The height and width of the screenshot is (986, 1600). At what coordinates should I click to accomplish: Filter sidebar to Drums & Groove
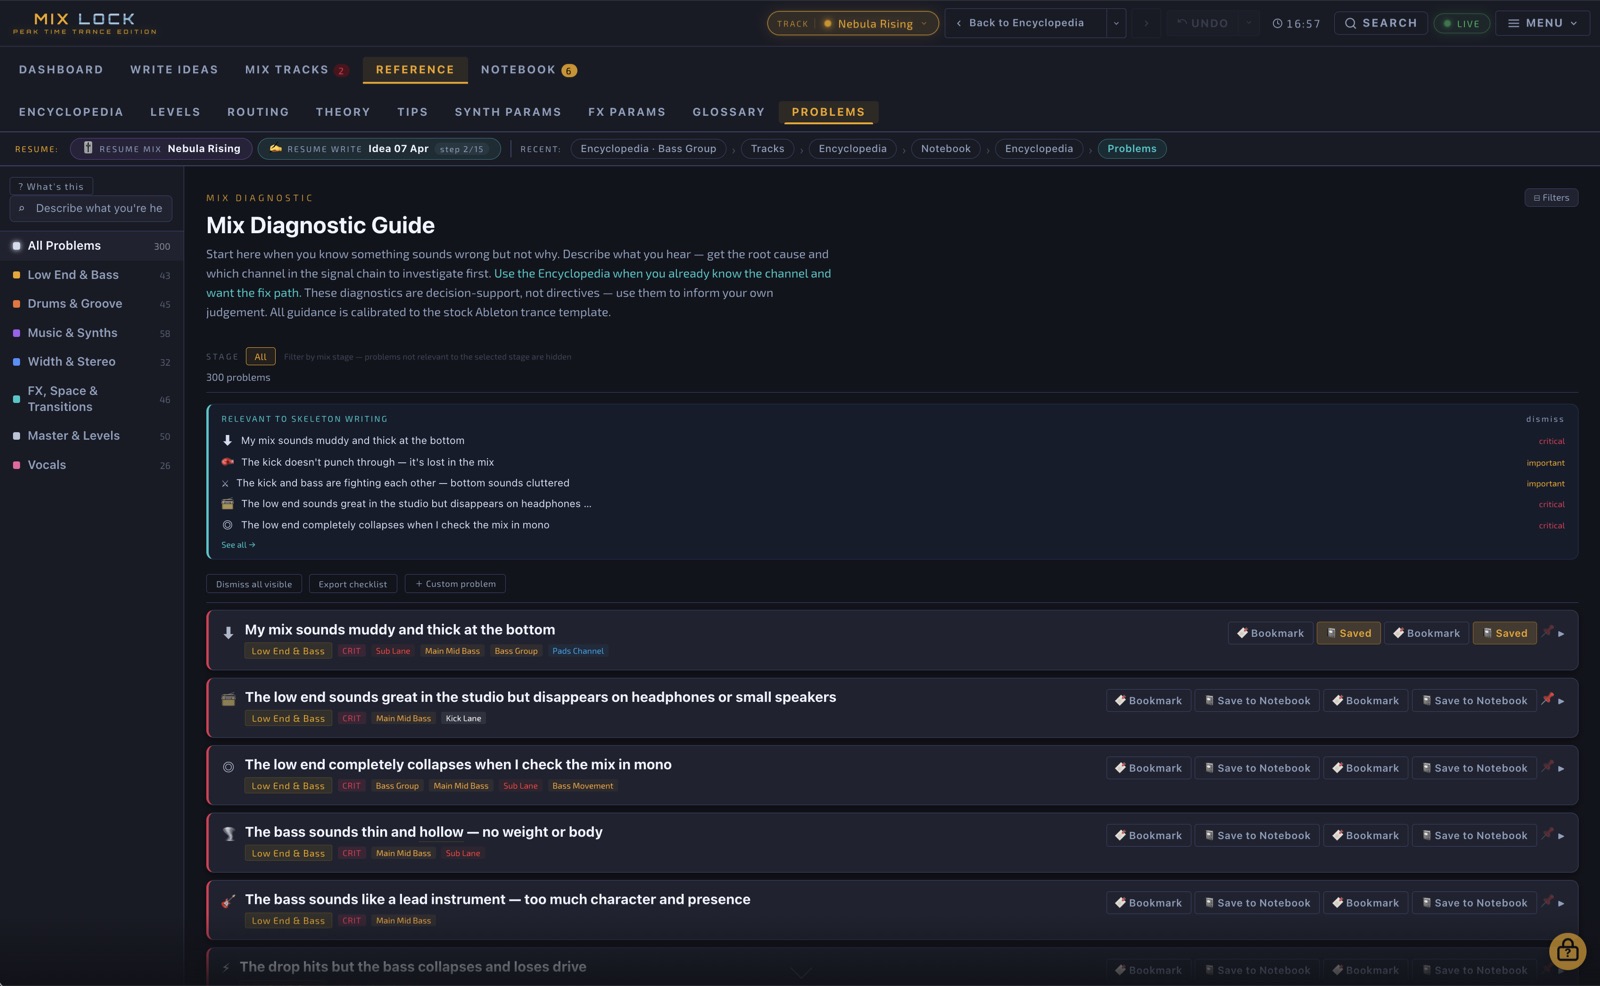point(91,303)
